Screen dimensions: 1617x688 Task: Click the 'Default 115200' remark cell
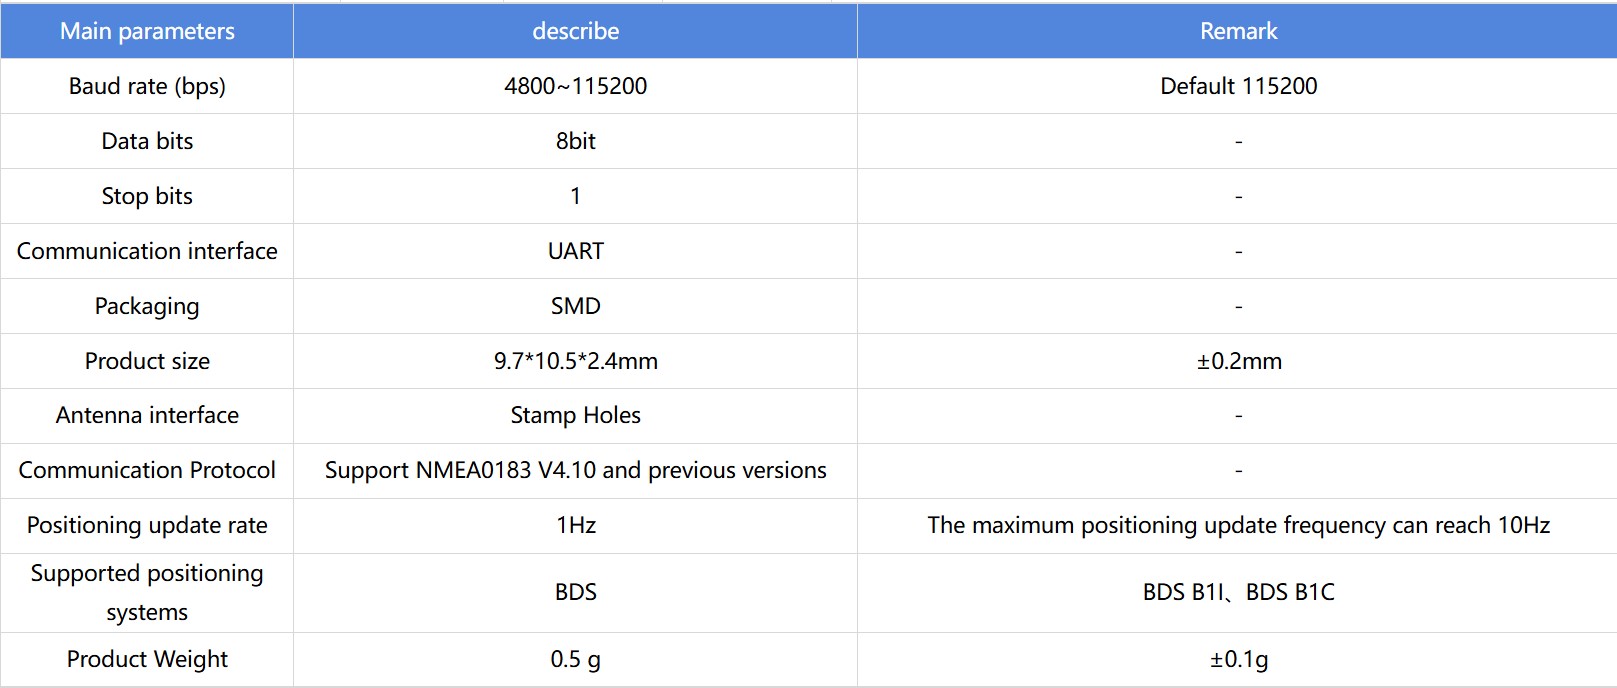point(1238,86)
